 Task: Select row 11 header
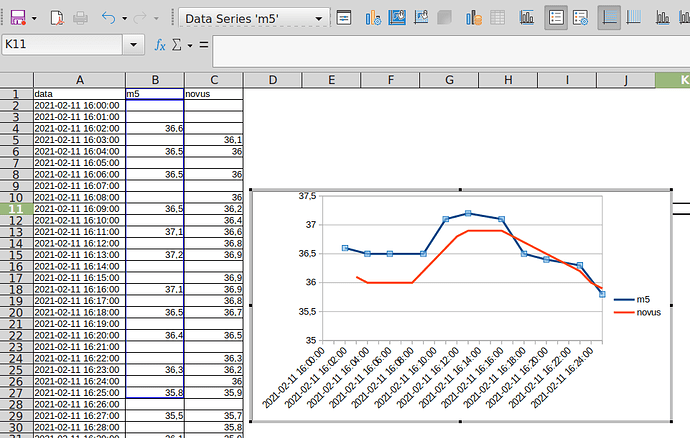(16, 209)
